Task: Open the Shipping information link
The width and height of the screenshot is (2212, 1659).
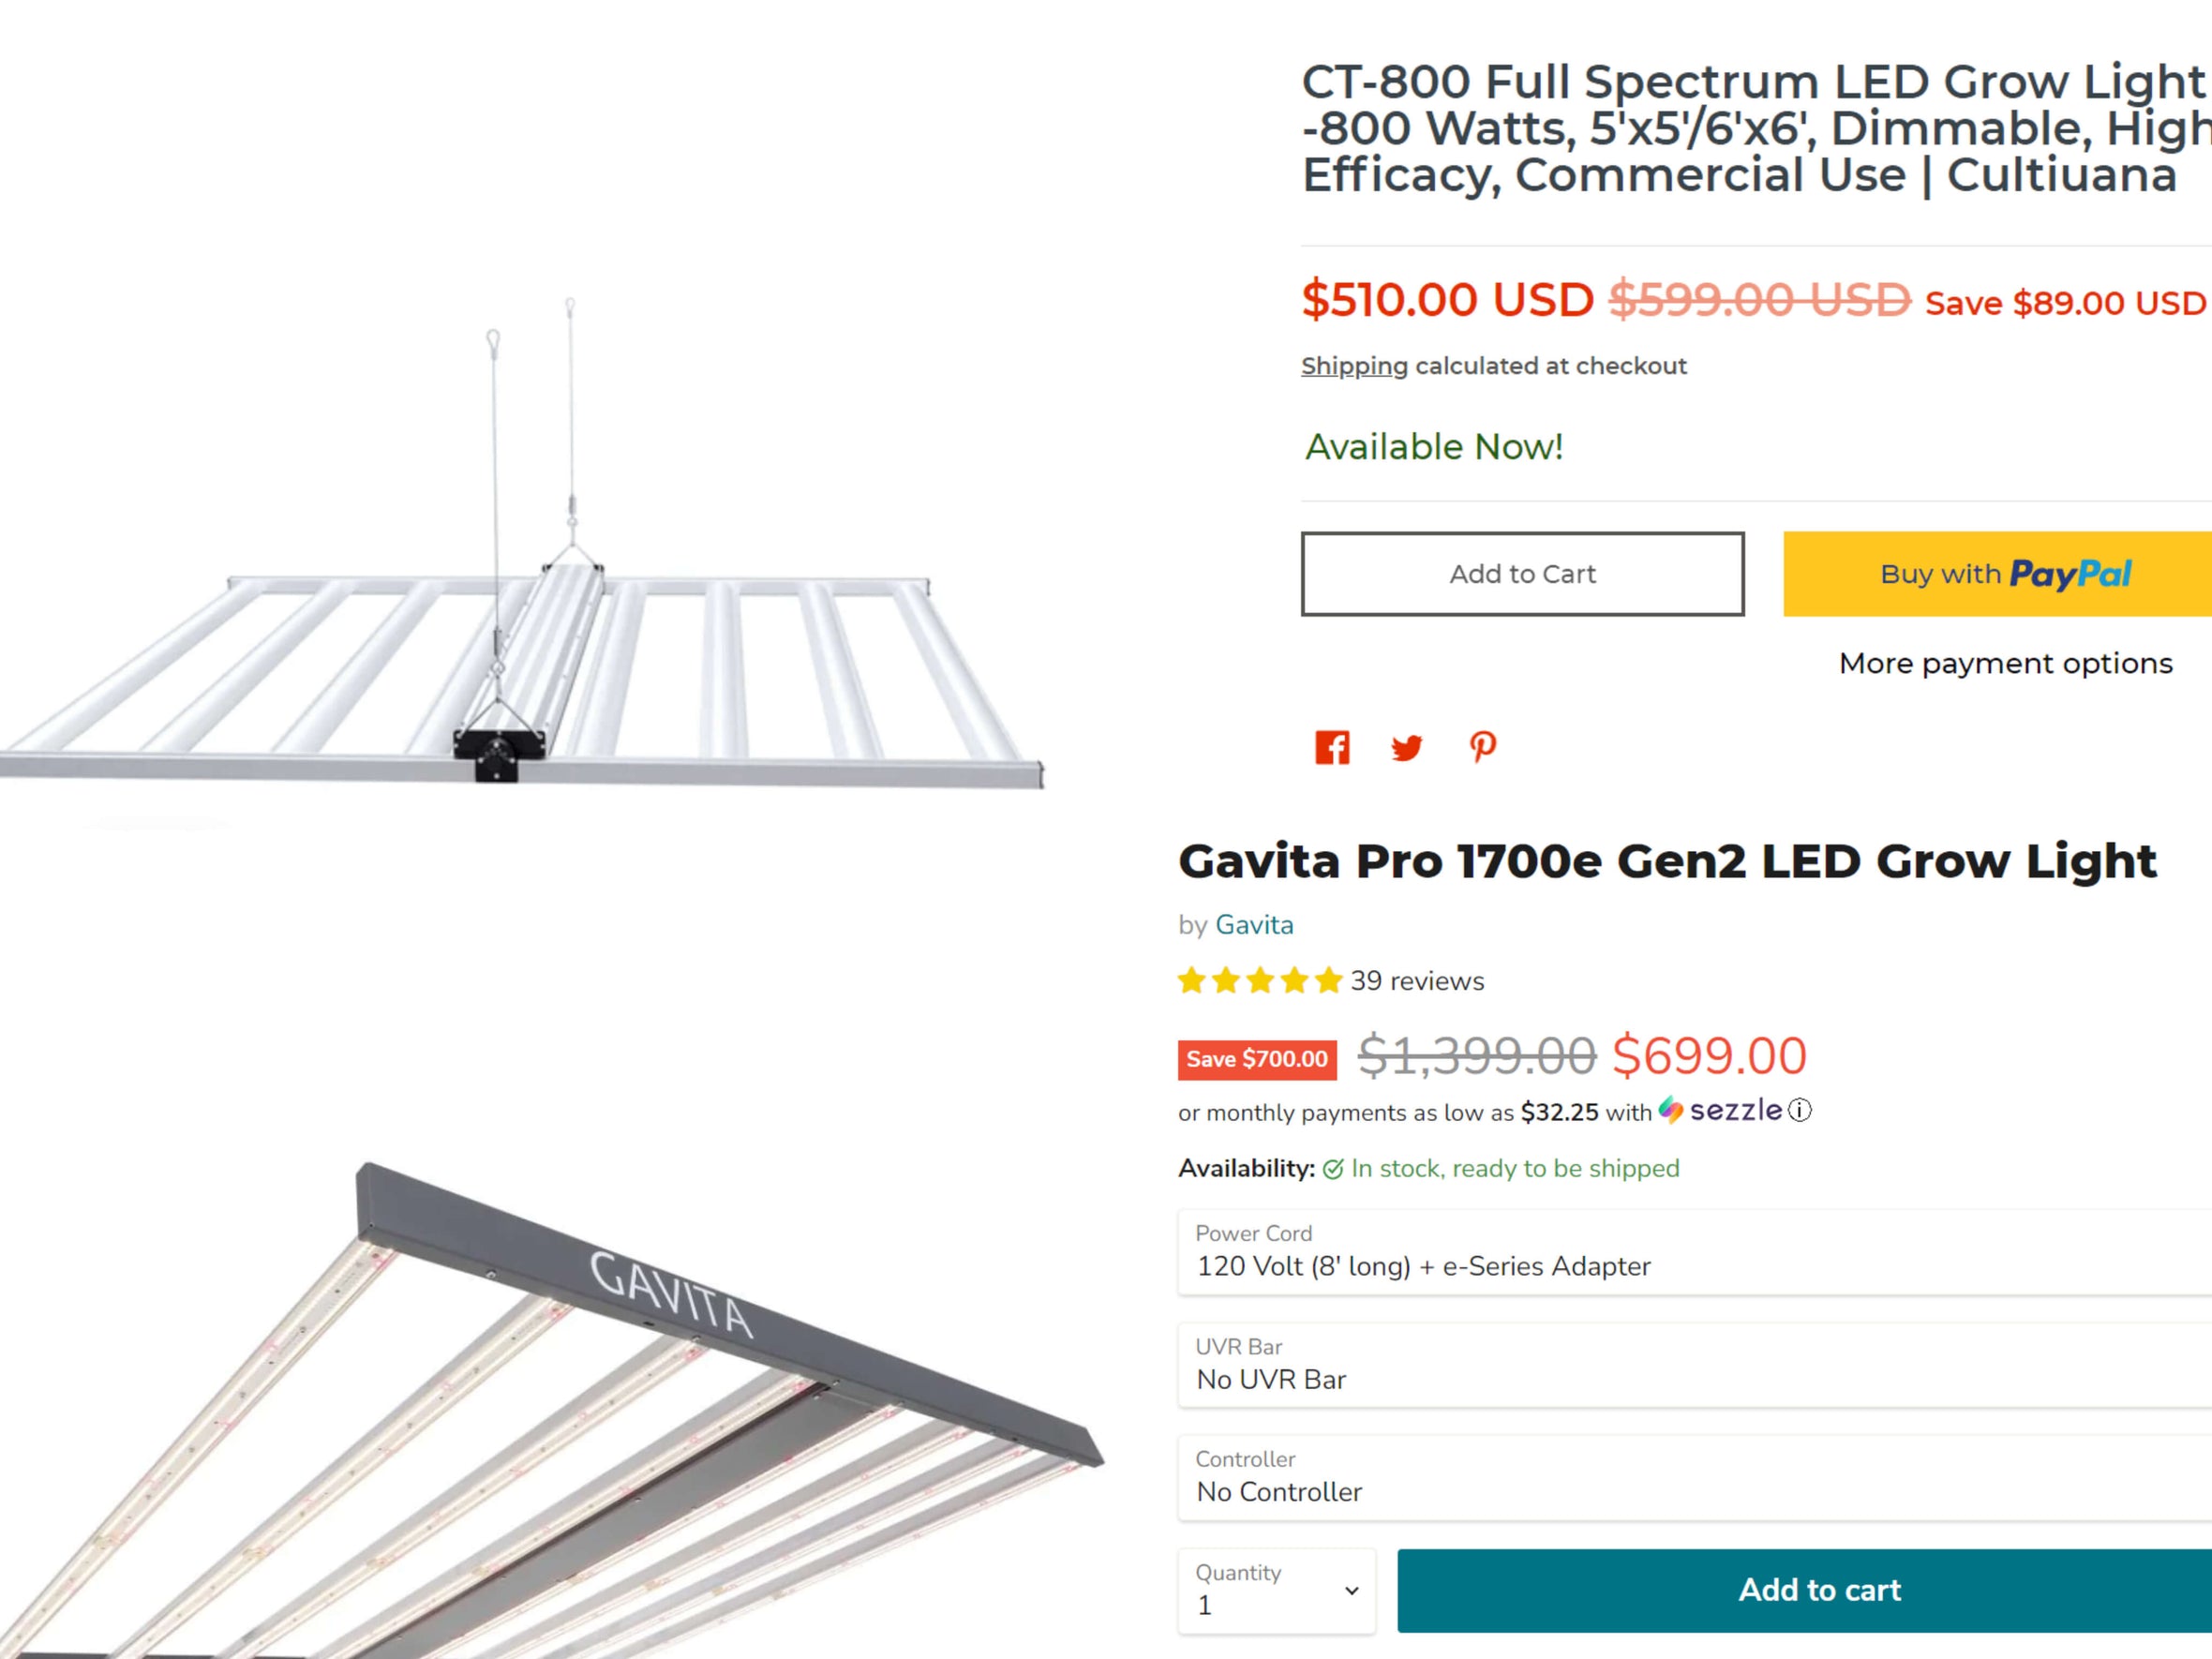Action: click(1353, 366)
